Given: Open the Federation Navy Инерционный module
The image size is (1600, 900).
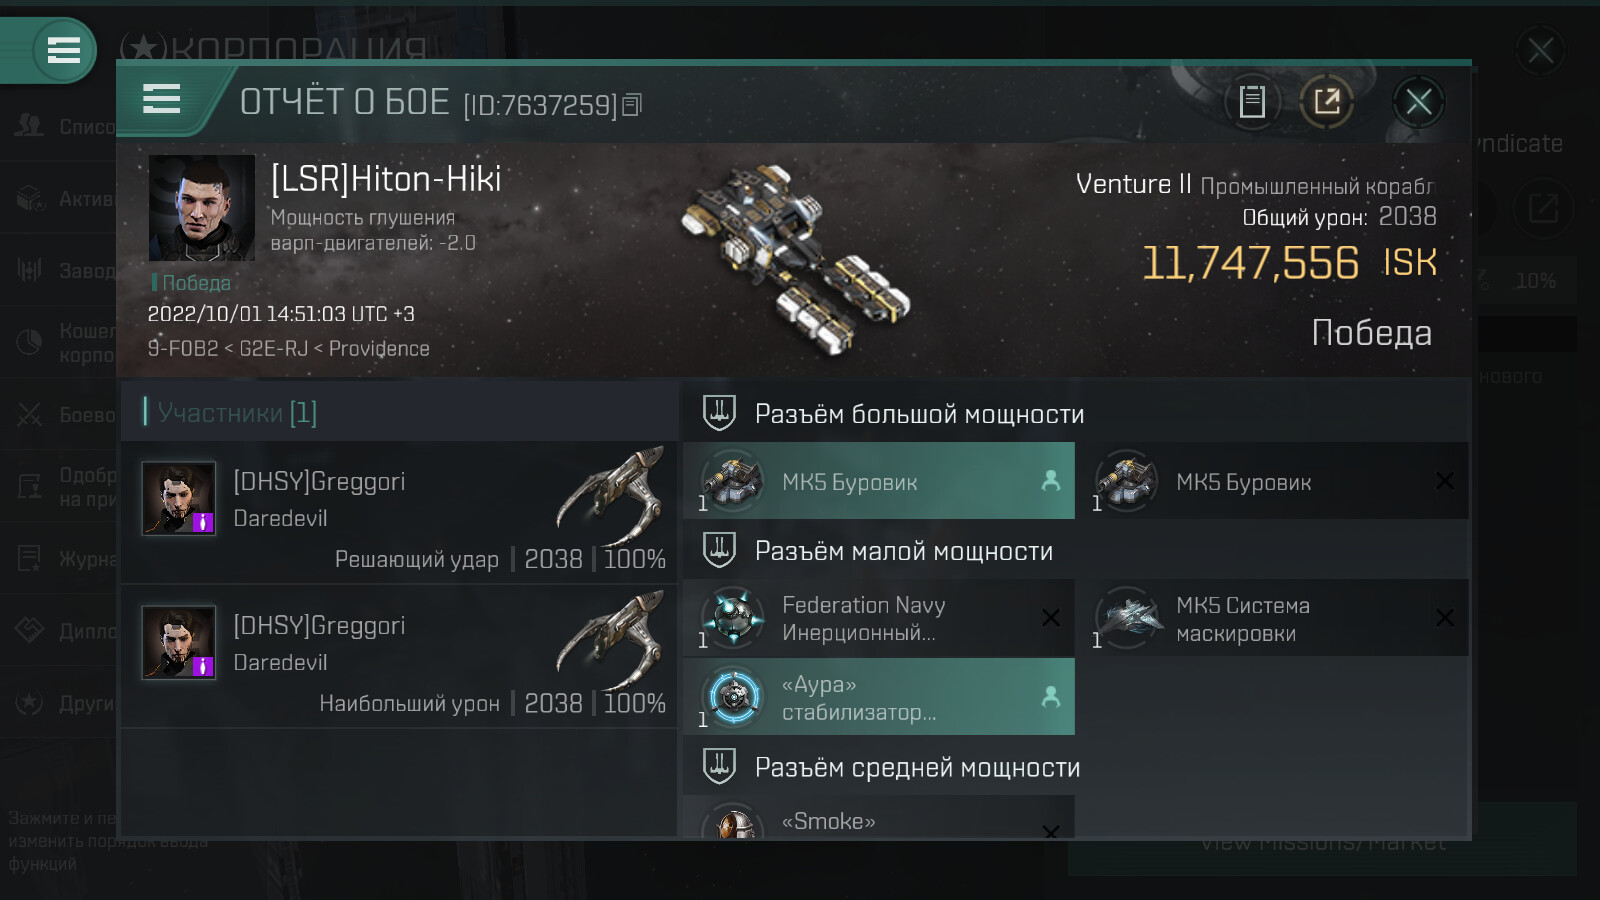Looking at the screenshot, I should [879, 618].
